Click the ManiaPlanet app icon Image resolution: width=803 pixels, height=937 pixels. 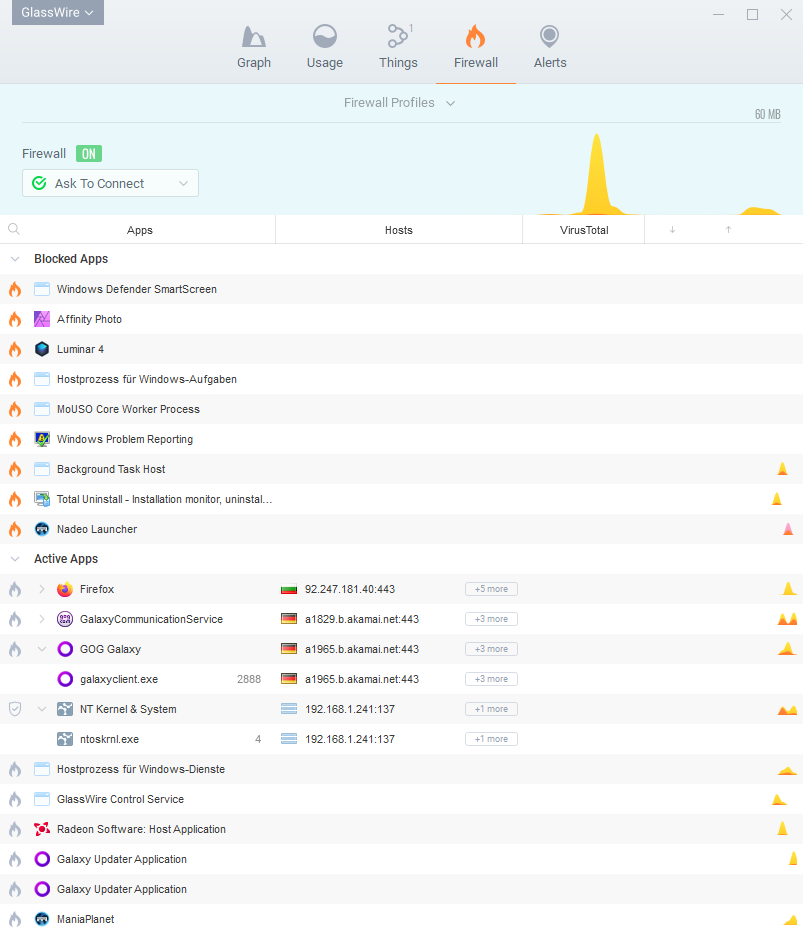pos(42,919)
